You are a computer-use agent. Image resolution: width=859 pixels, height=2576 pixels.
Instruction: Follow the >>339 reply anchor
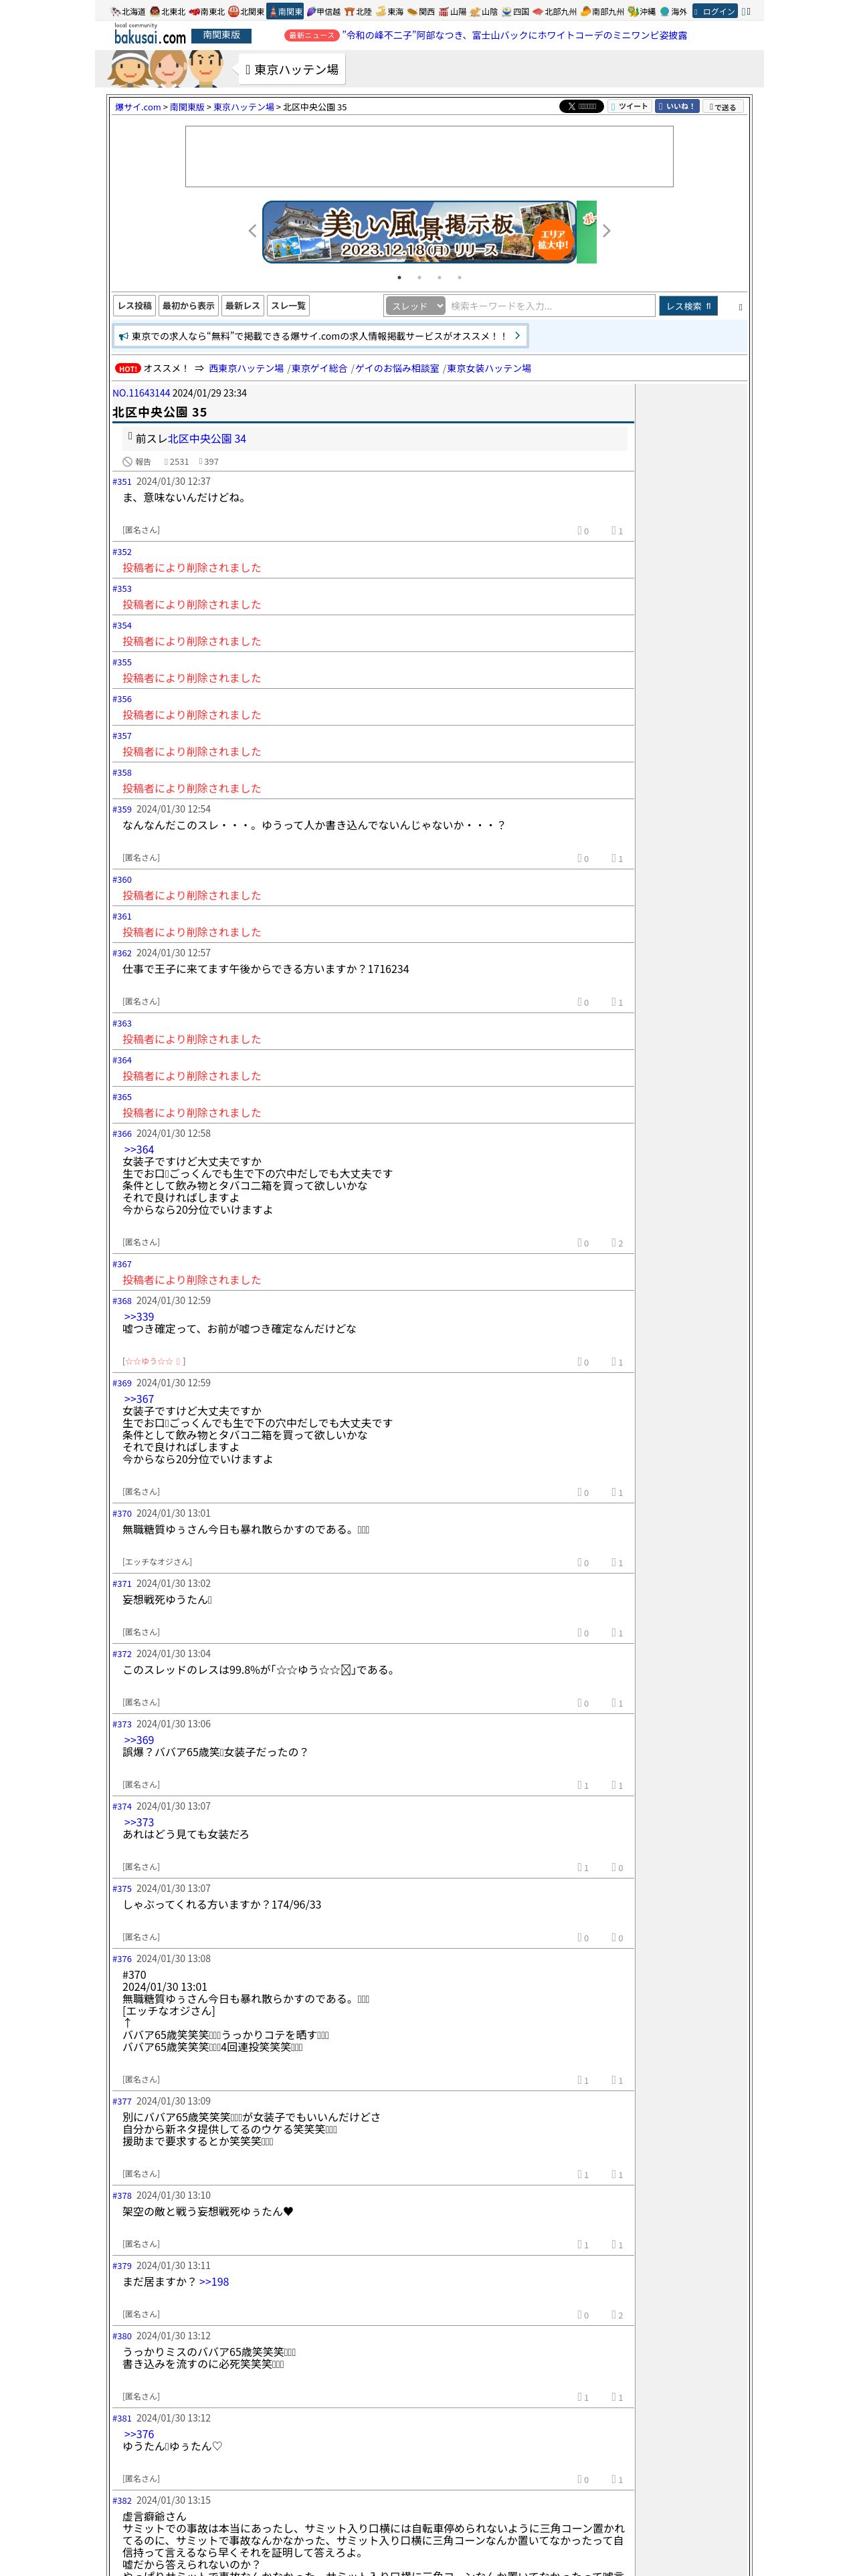139,1317
